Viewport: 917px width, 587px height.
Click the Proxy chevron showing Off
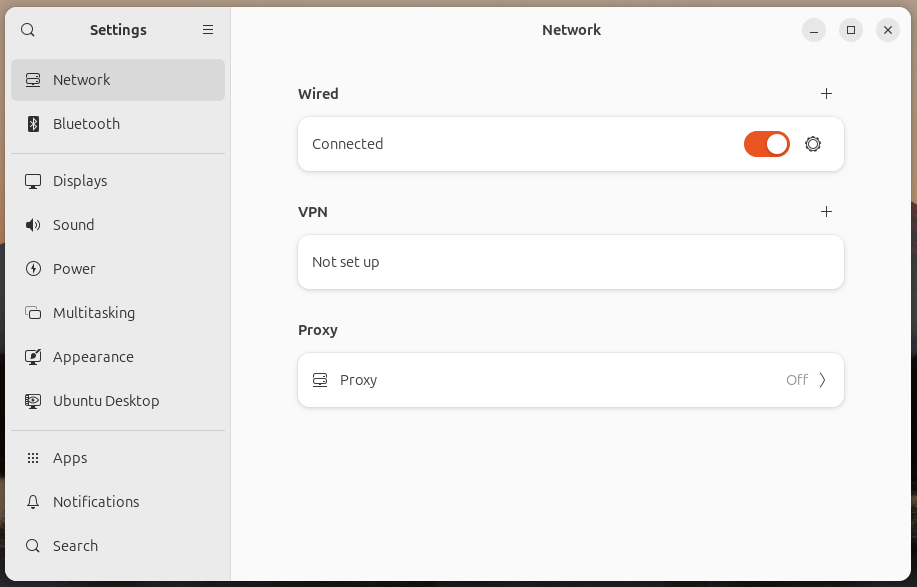(x=823, y=380)
